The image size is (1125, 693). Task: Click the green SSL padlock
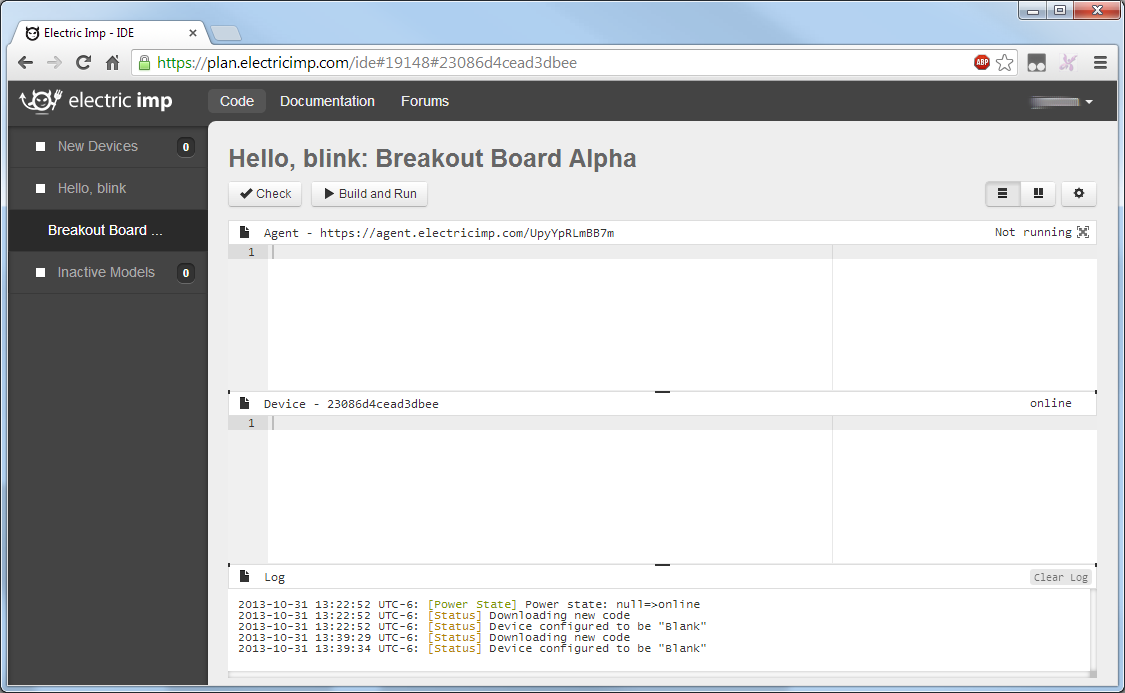[x=144, y=62]
